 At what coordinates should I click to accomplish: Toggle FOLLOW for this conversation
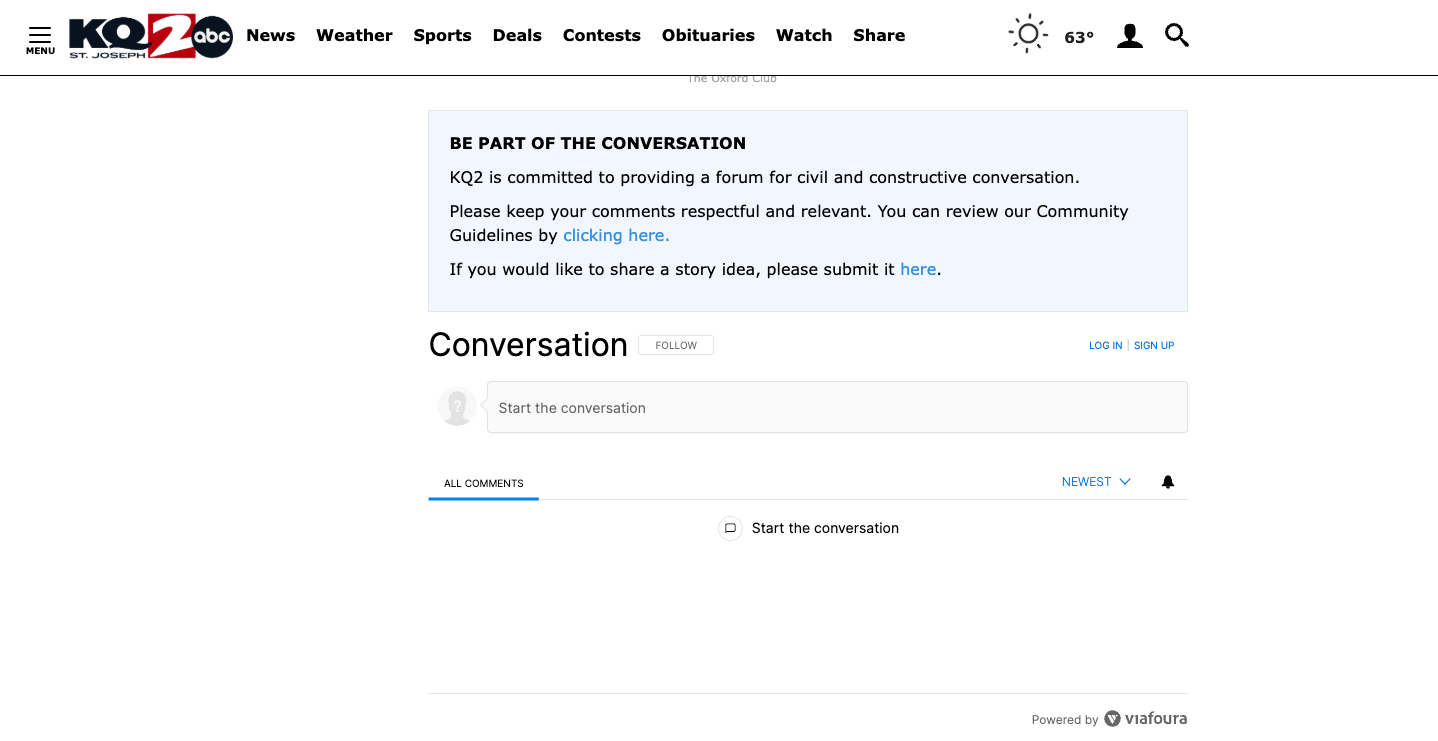pyautogui.click(x=676, y=345)
